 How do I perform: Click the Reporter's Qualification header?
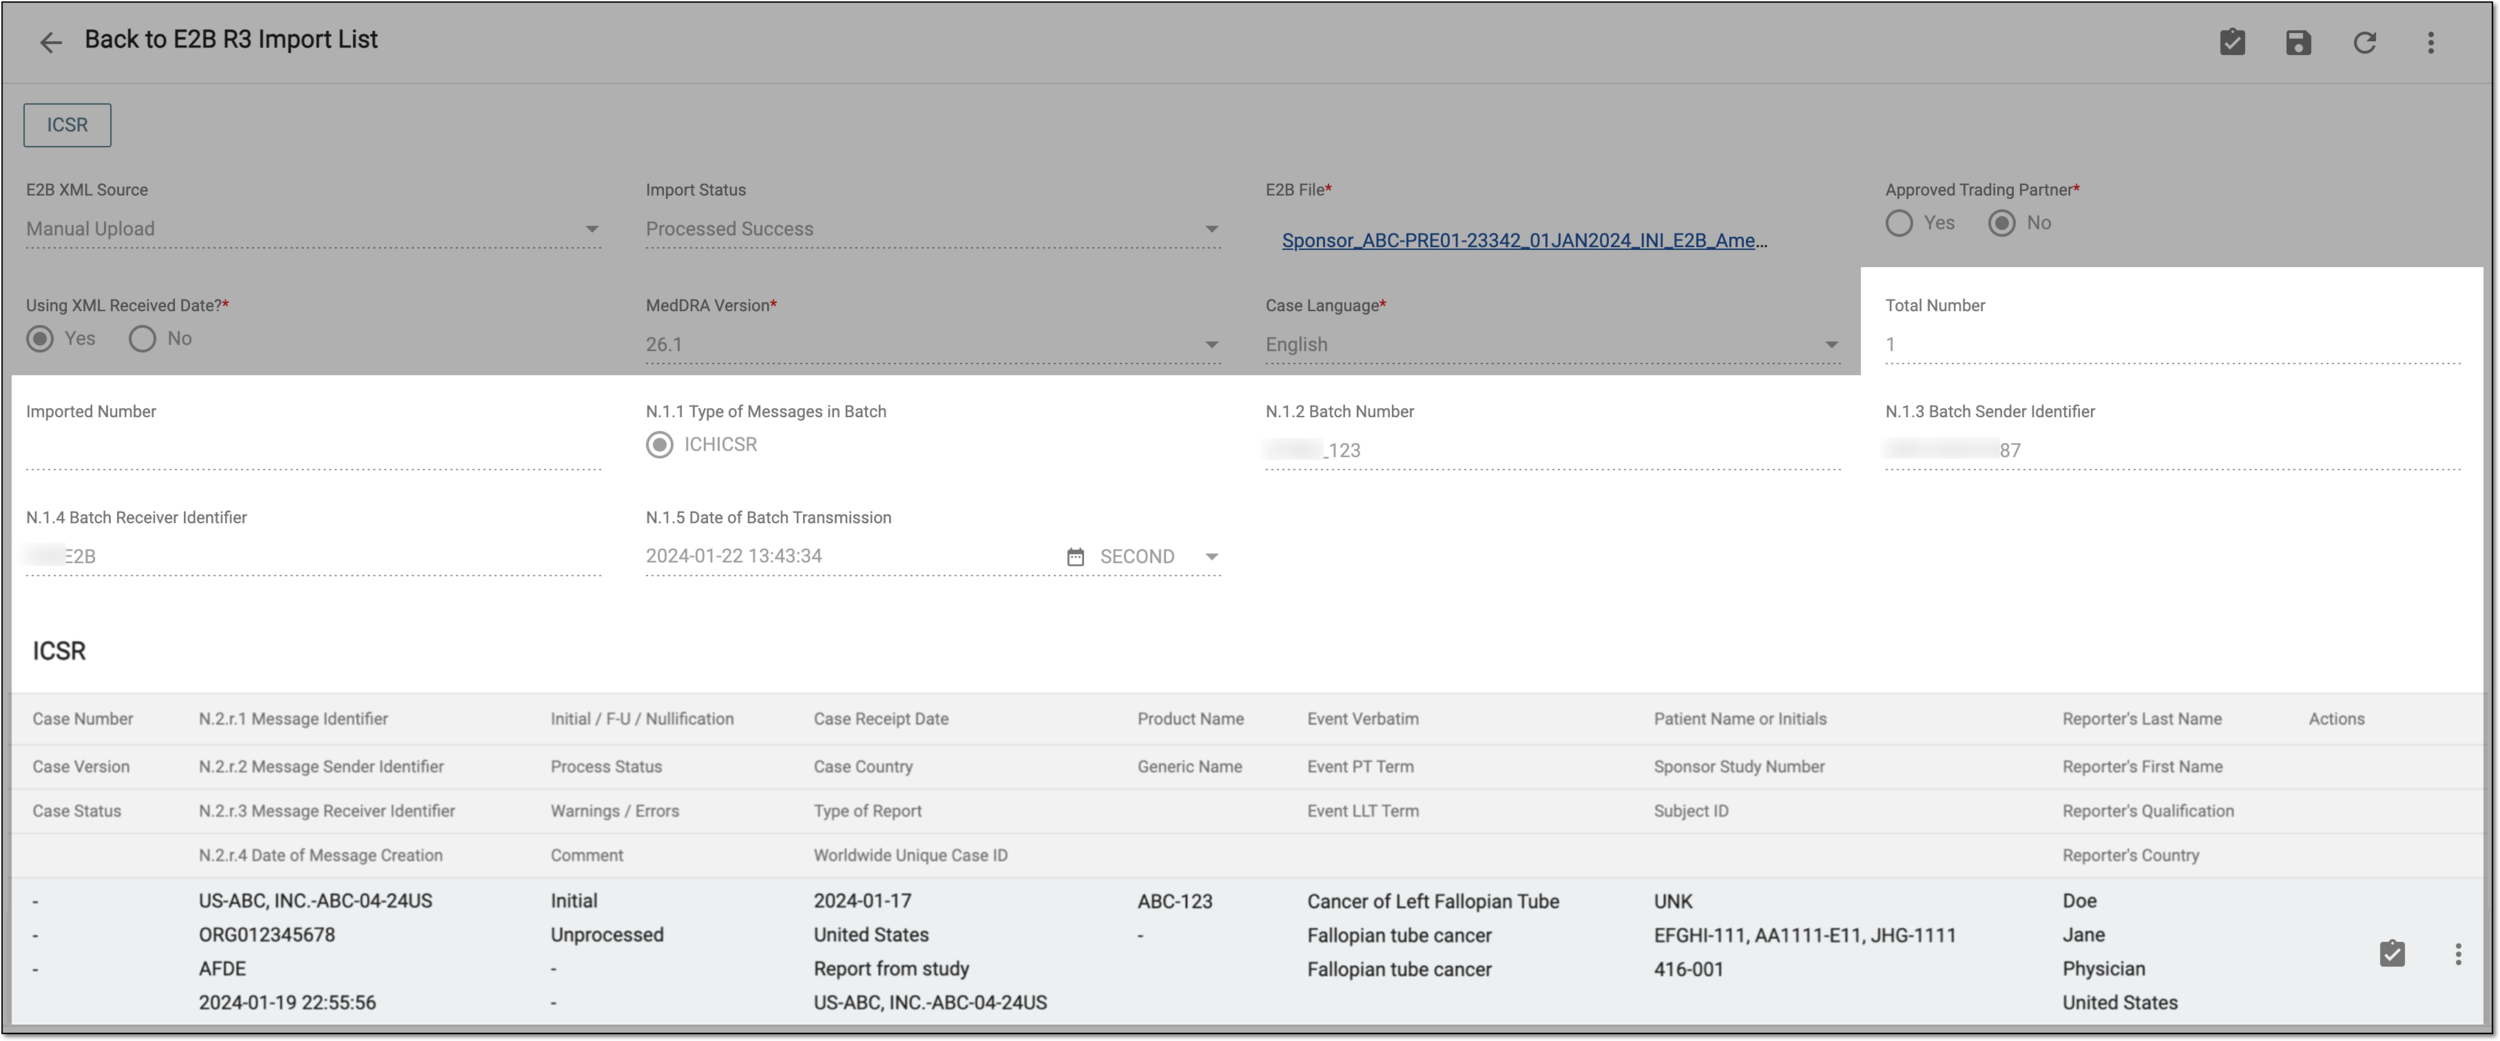2148,811
